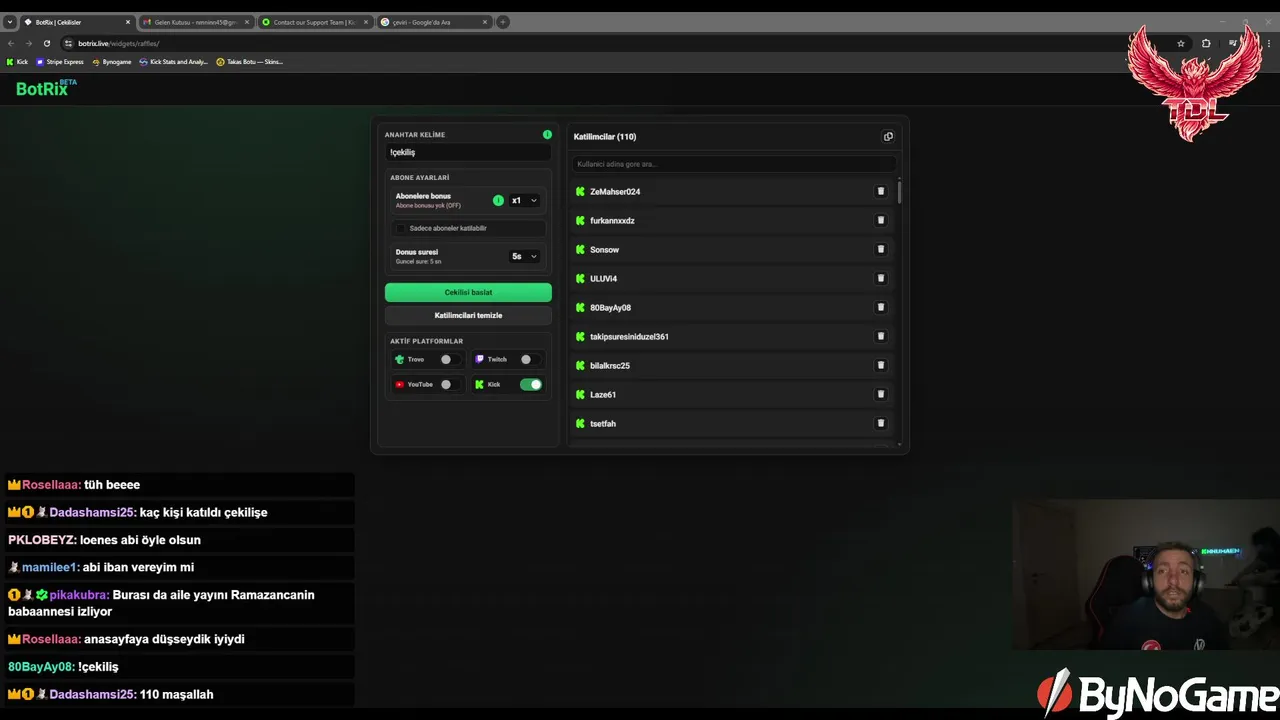
Task: Click PKLOBEYZ's chat message
Action: coord(179,540)
